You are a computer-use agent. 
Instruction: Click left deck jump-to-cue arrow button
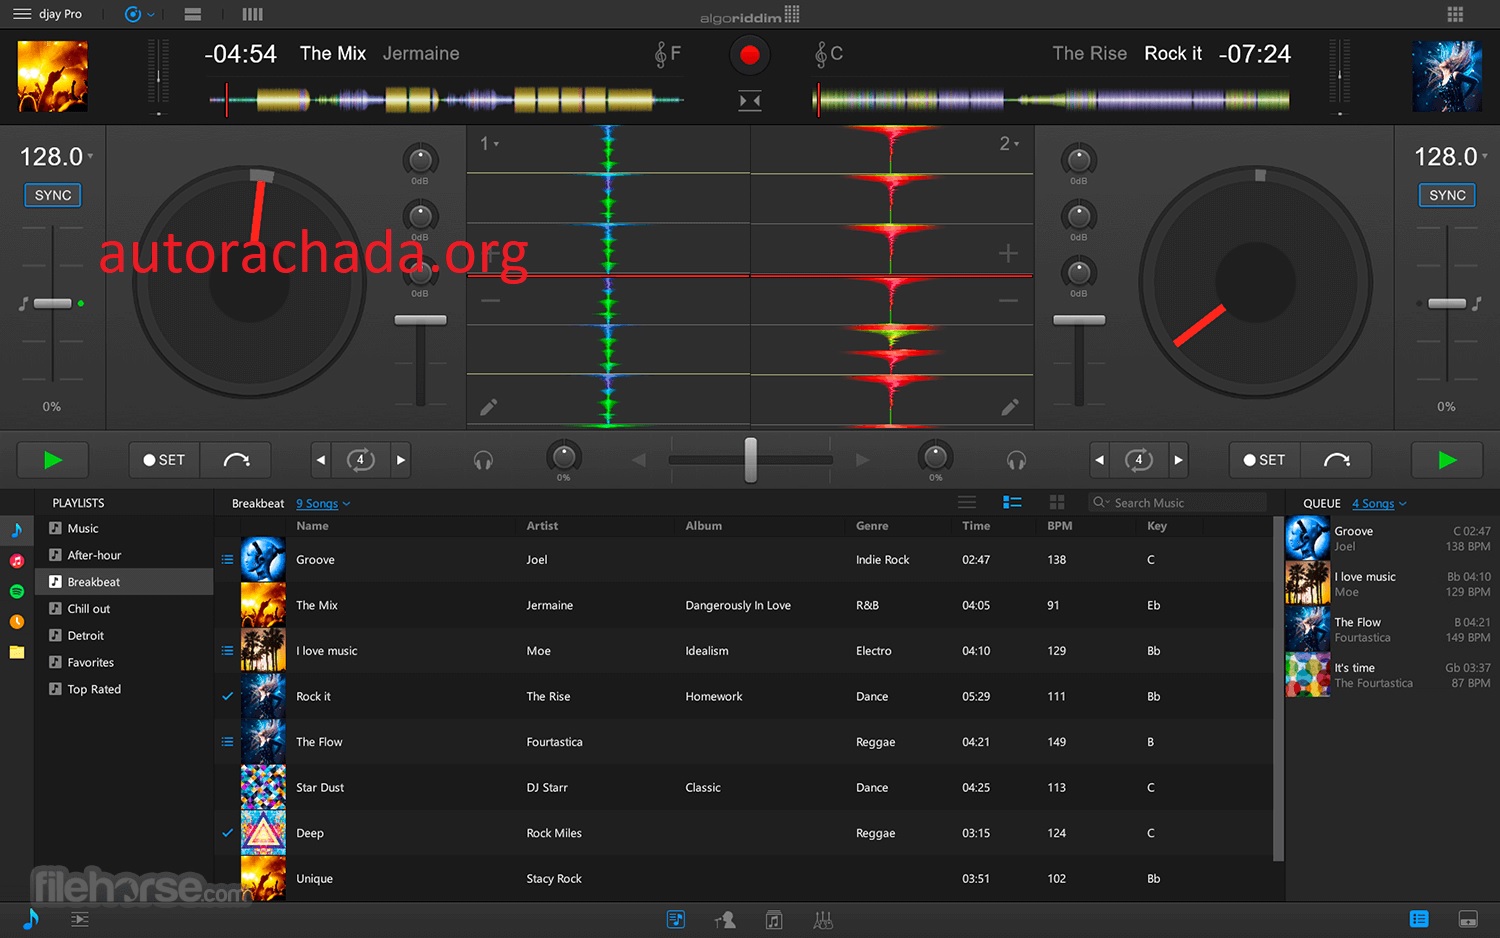point(236,460)
